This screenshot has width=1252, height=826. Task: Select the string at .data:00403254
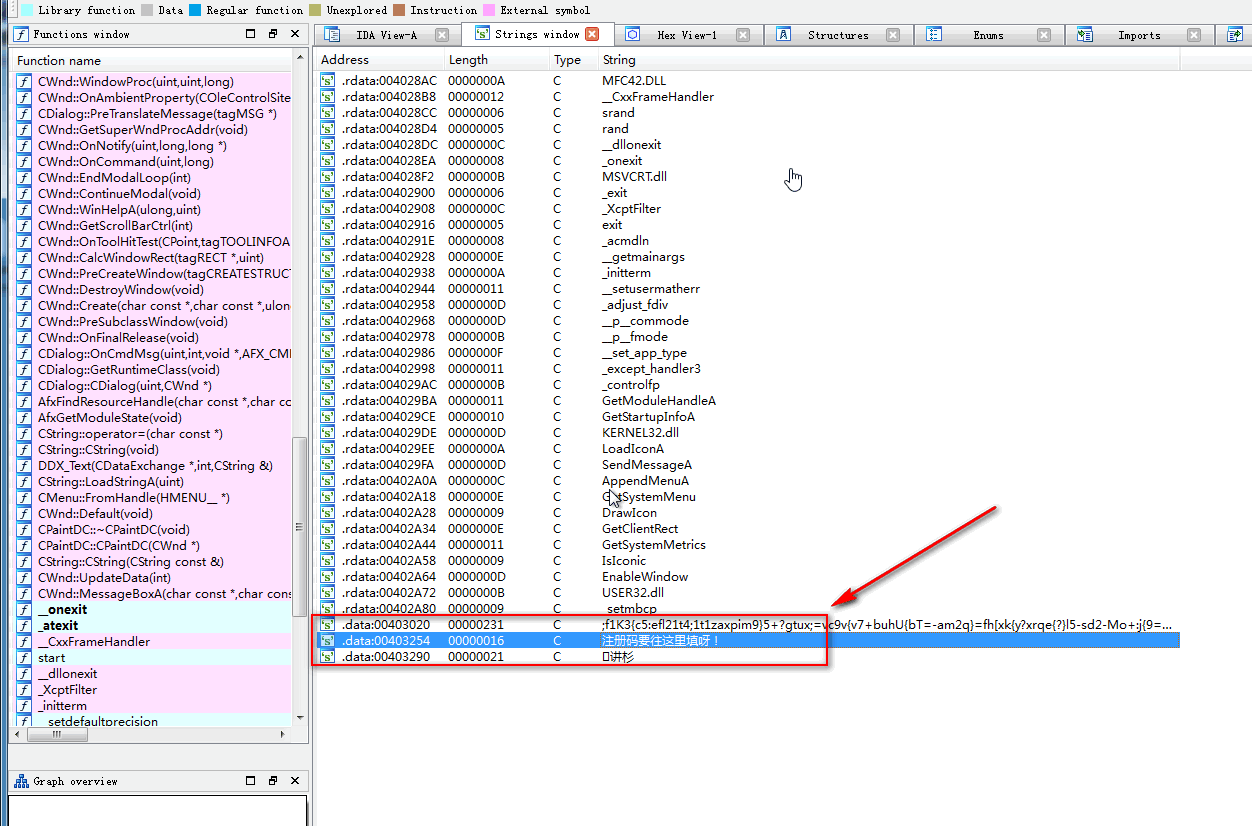[x=747, y=641]
